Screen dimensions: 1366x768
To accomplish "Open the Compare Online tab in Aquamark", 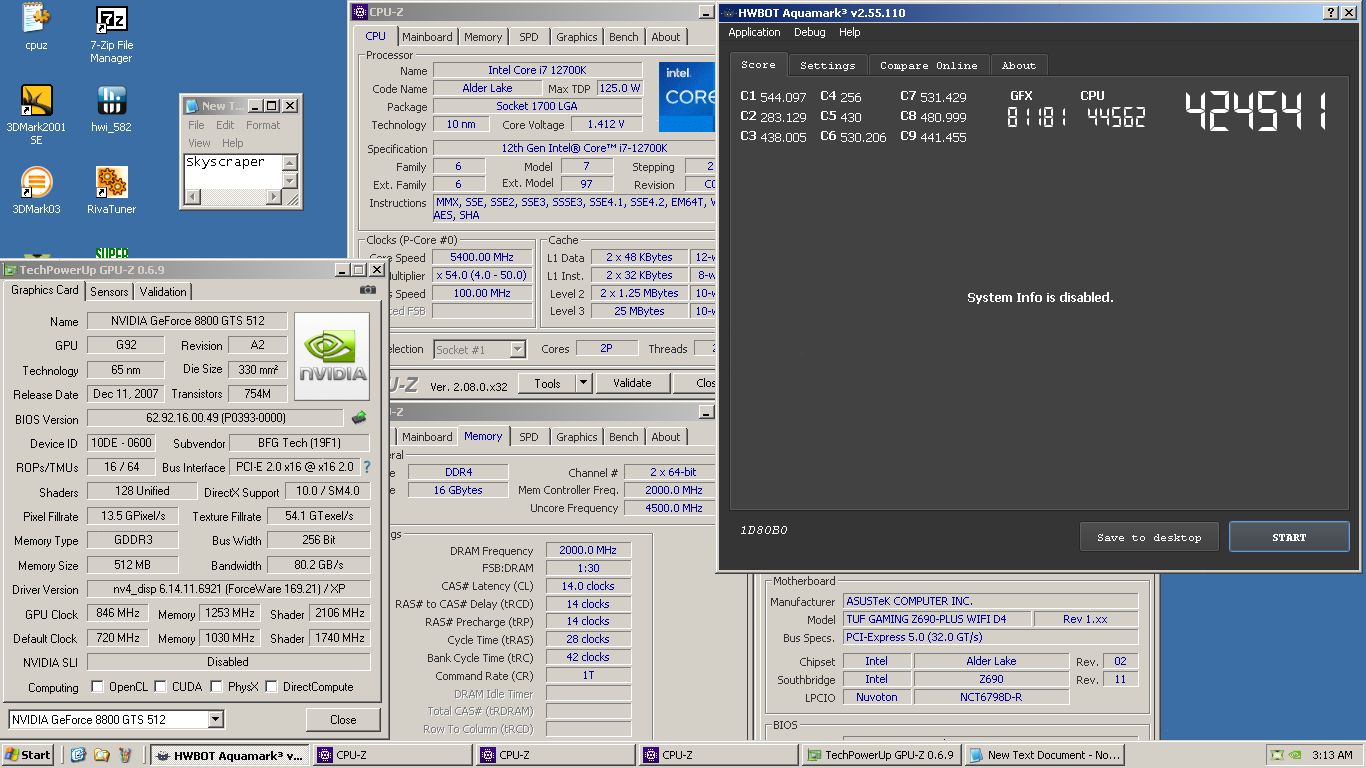I will point(929,65).
